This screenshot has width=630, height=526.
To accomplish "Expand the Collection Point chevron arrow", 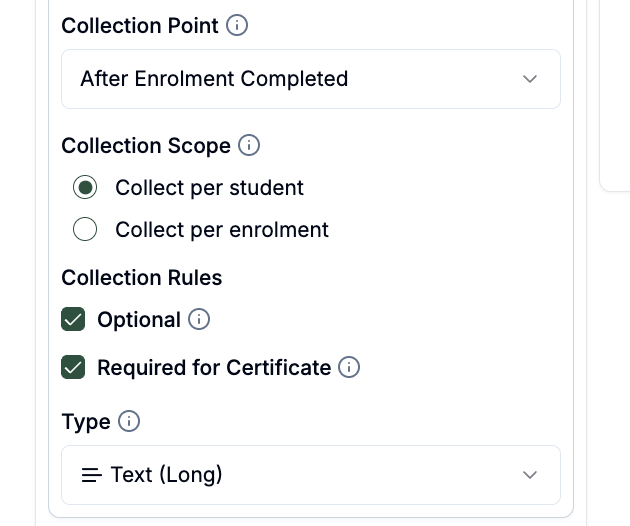I will pos(530,79).
